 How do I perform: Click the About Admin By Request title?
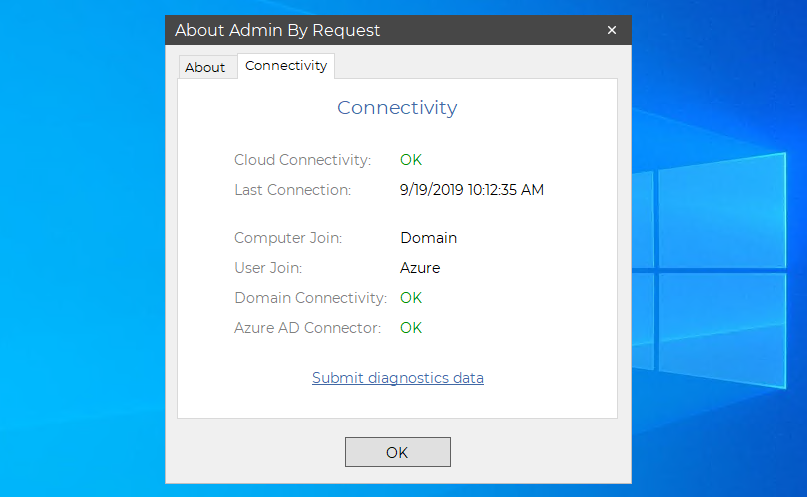277,30
